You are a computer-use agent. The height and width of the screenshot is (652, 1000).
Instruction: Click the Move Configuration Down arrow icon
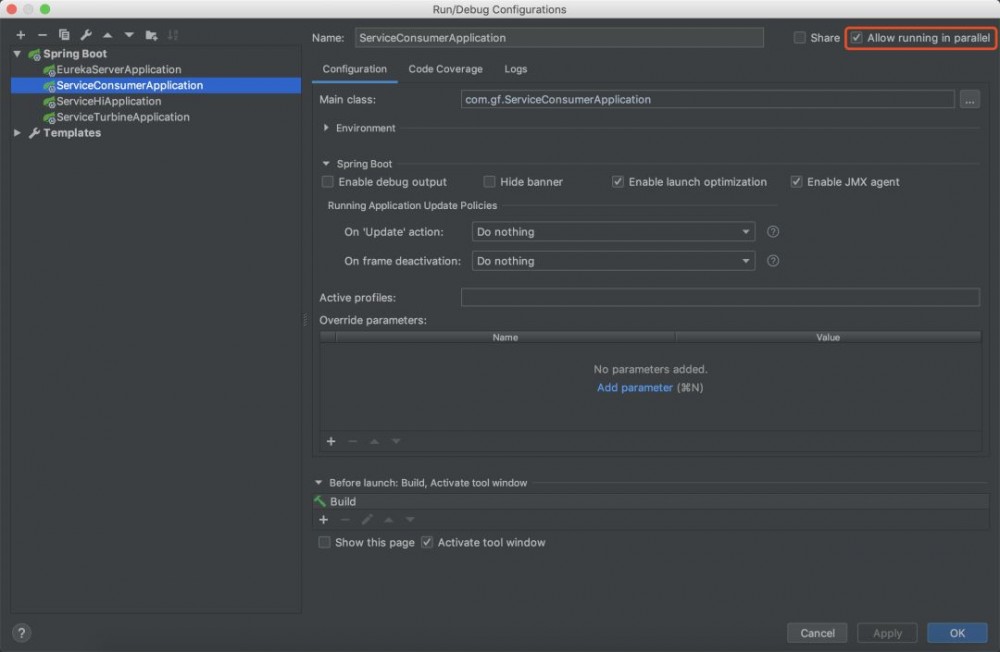[129, 35]
